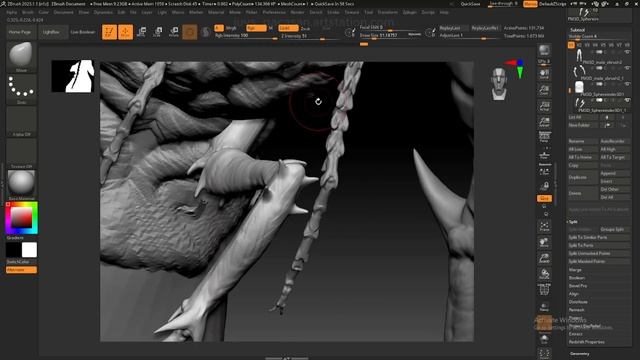
Task: Toggle visibility of PM3D_male_zbrush2 subtool
Action: pos(627,52)
